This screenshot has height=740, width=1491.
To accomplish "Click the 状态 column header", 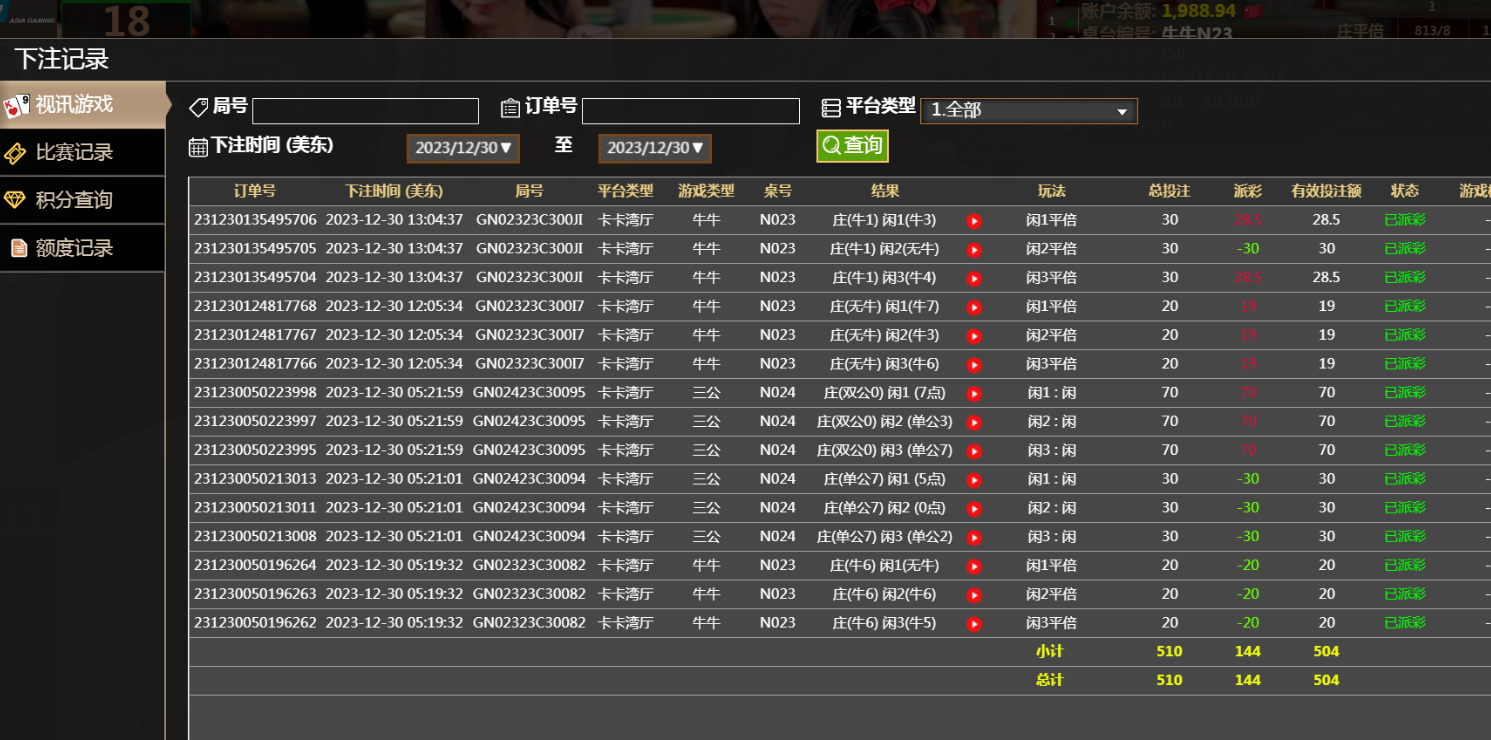I will tap(1404, 191).
